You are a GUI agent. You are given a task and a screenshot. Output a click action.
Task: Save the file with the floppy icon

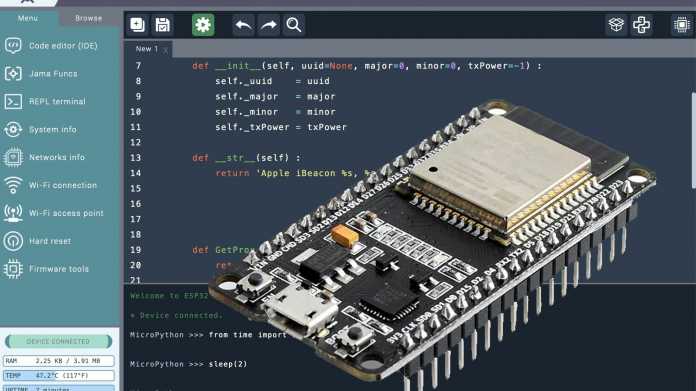tap(163, 25)
